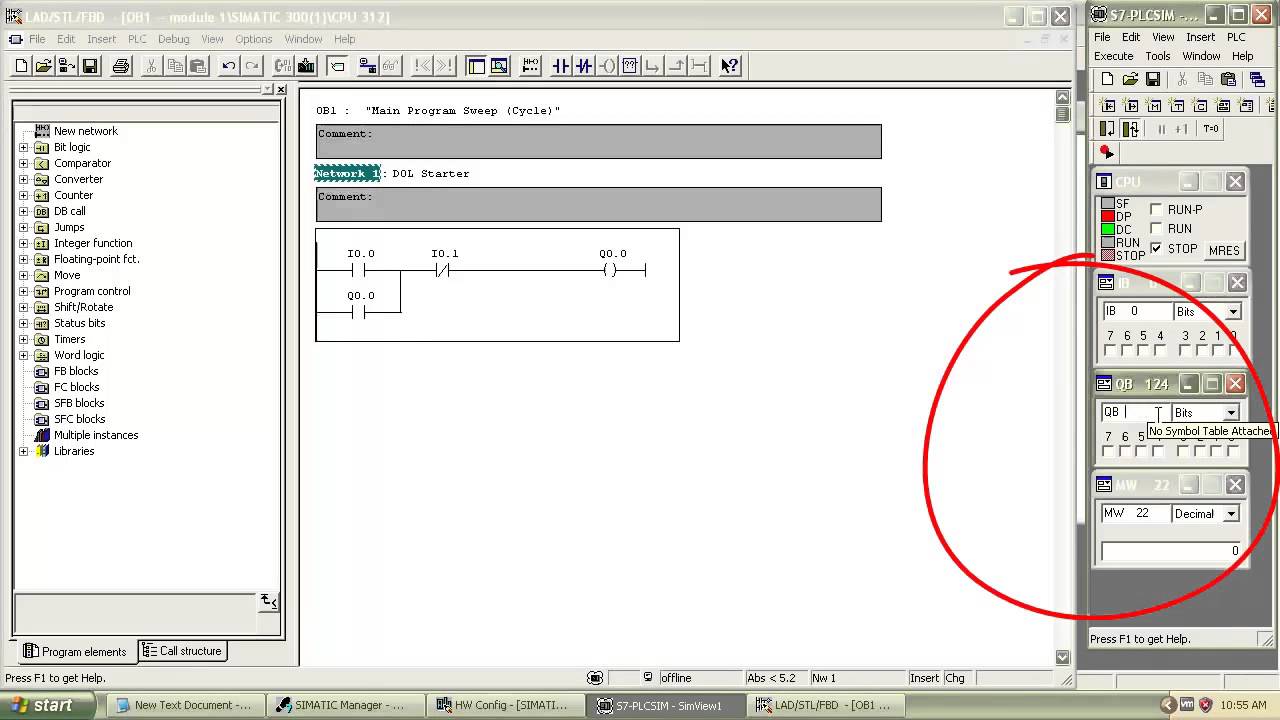
Task: Insert empty box element
Action: point(630,66)
